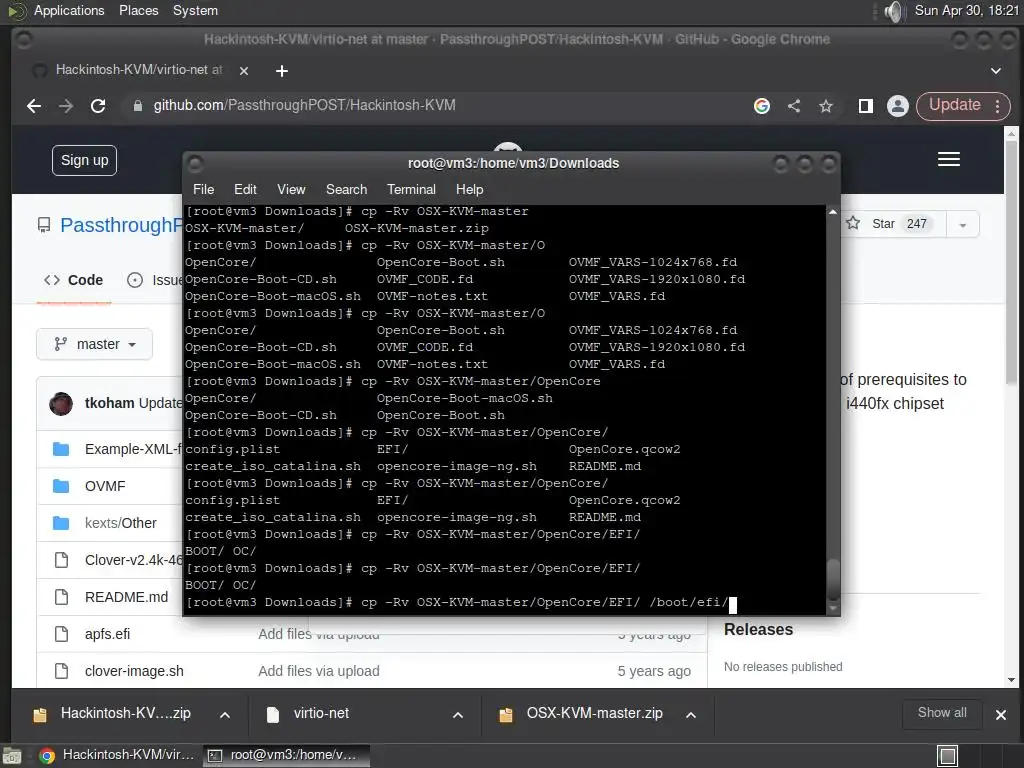Viewport: 1024px width, 768px height.
Task: Click the Google lens icon in address bar
Action: point(761,106)
